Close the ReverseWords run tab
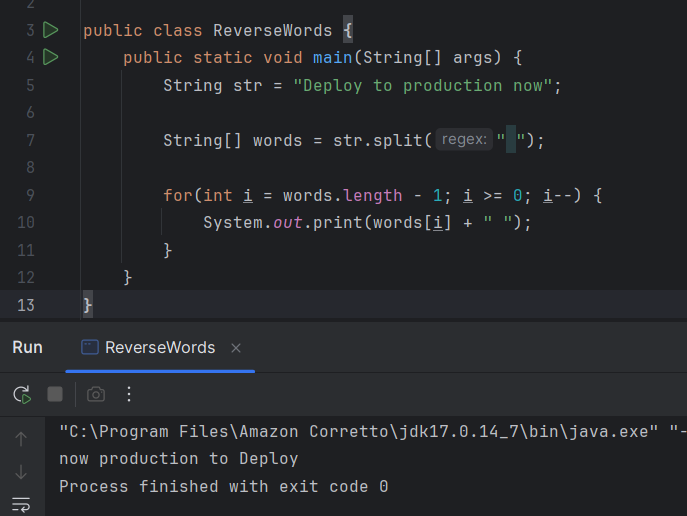 [x=236, y=348]
